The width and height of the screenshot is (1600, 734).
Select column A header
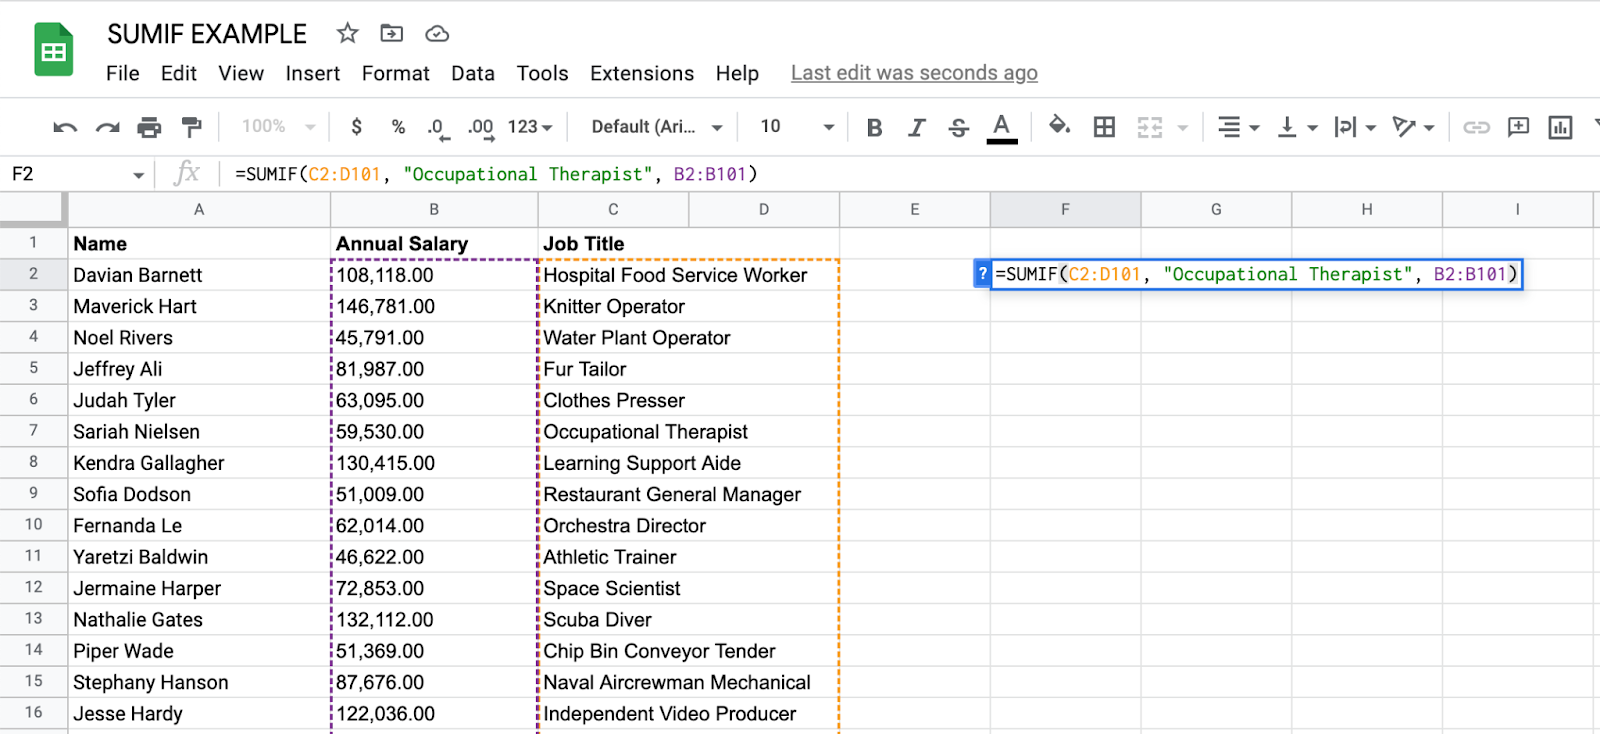(x=199, y=210)
